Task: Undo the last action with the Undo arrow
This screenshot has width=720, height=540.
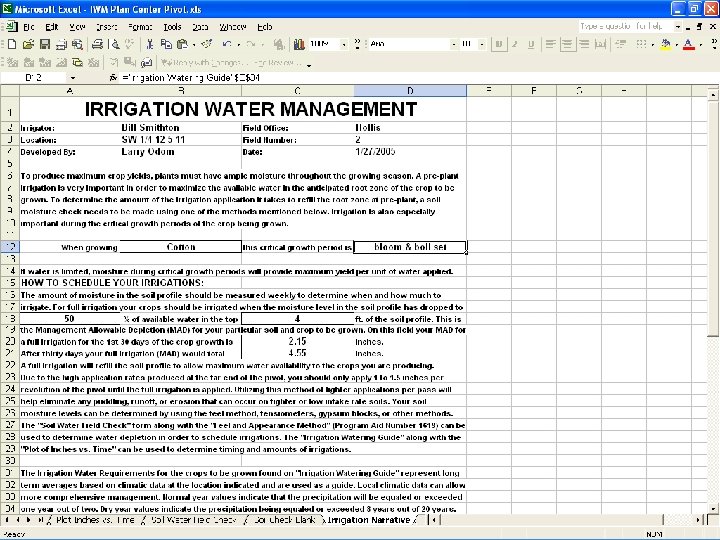Action: point(227,44)
